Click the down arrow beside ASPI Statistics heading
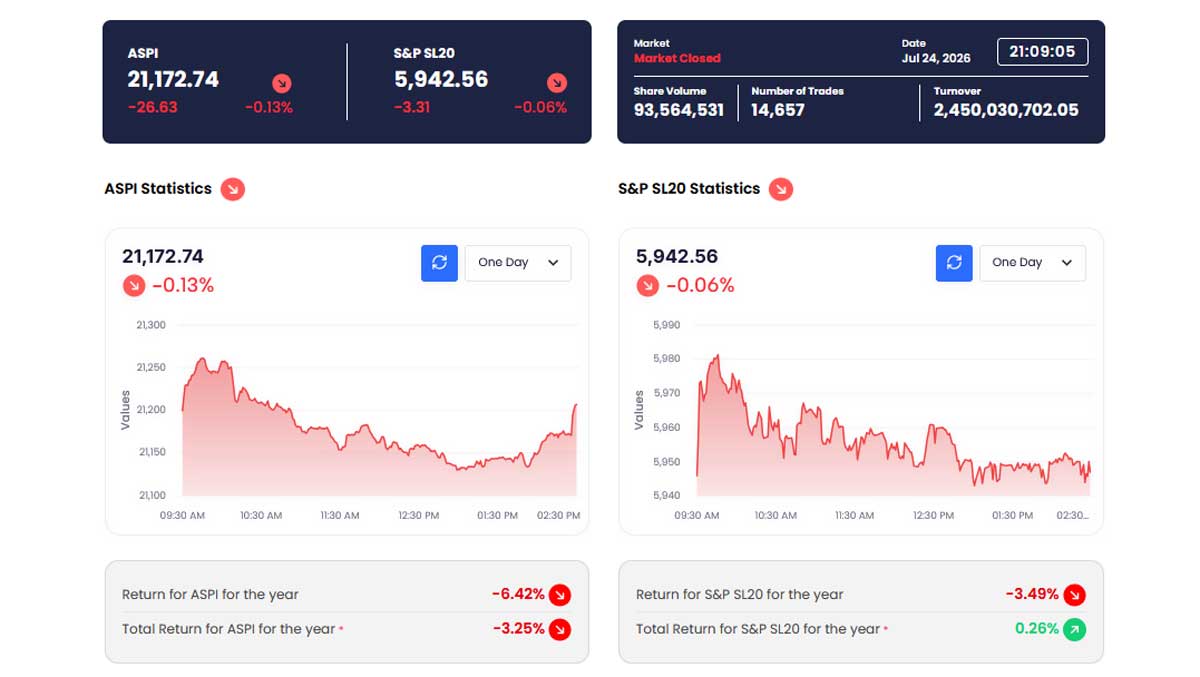Image resolution: width=1200 pixels, height=677 pixels. point(233,188)
